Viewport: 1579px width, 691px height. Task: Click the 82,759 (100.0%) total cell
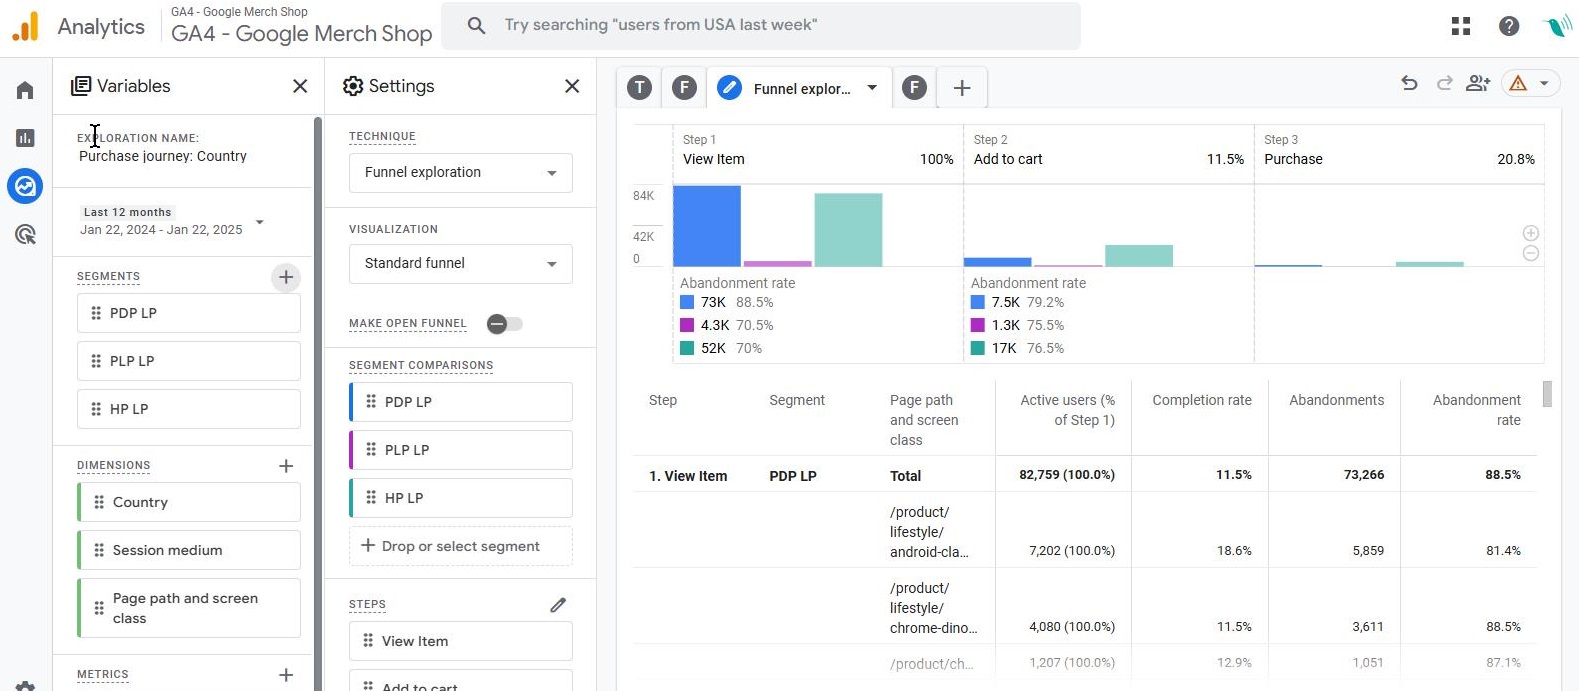point(1067,475)
